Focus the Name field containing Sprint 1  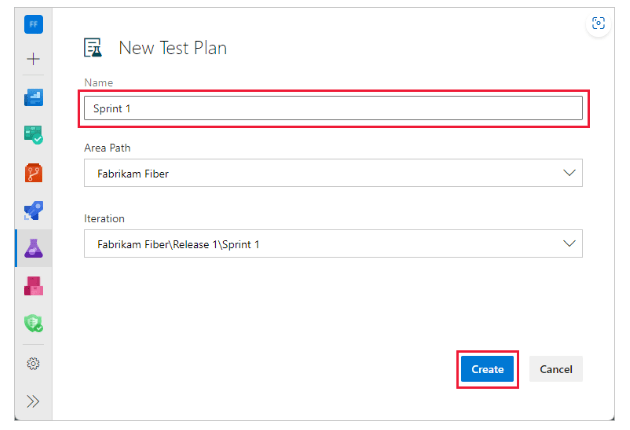pyautogui.click(x=333, y=108)
